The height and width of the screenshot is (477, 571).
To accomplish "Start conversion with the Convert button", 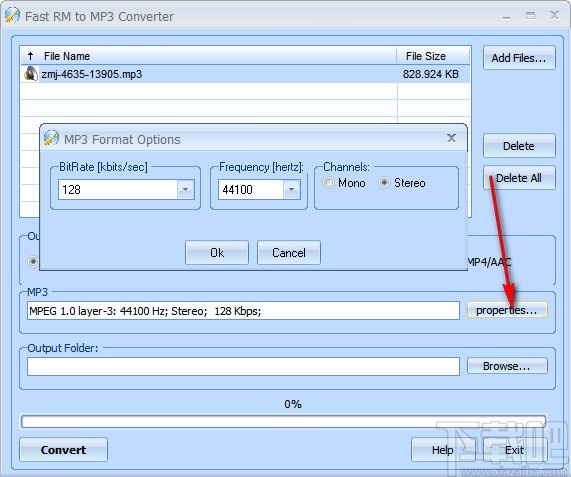I will pyautogui.click(x=63, y=450).
